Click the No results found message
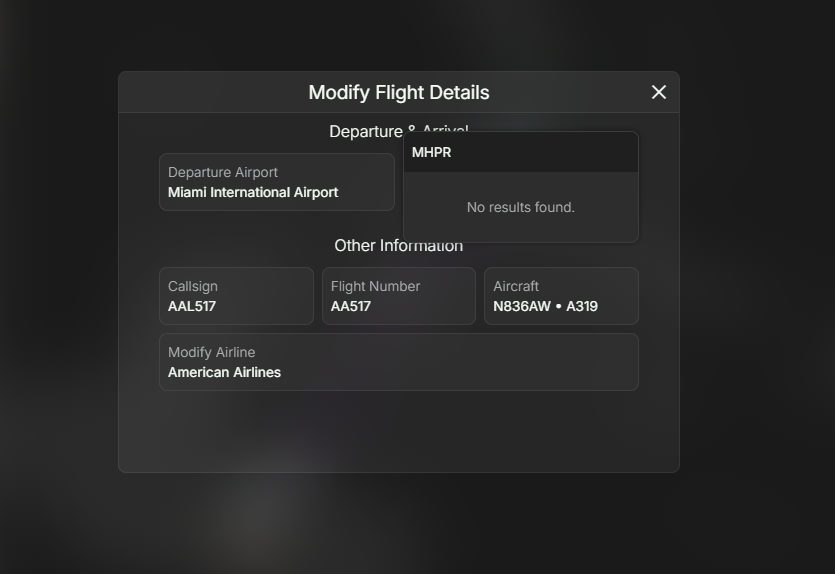Viewport: 835px width, 574px height. coord(521,207)
